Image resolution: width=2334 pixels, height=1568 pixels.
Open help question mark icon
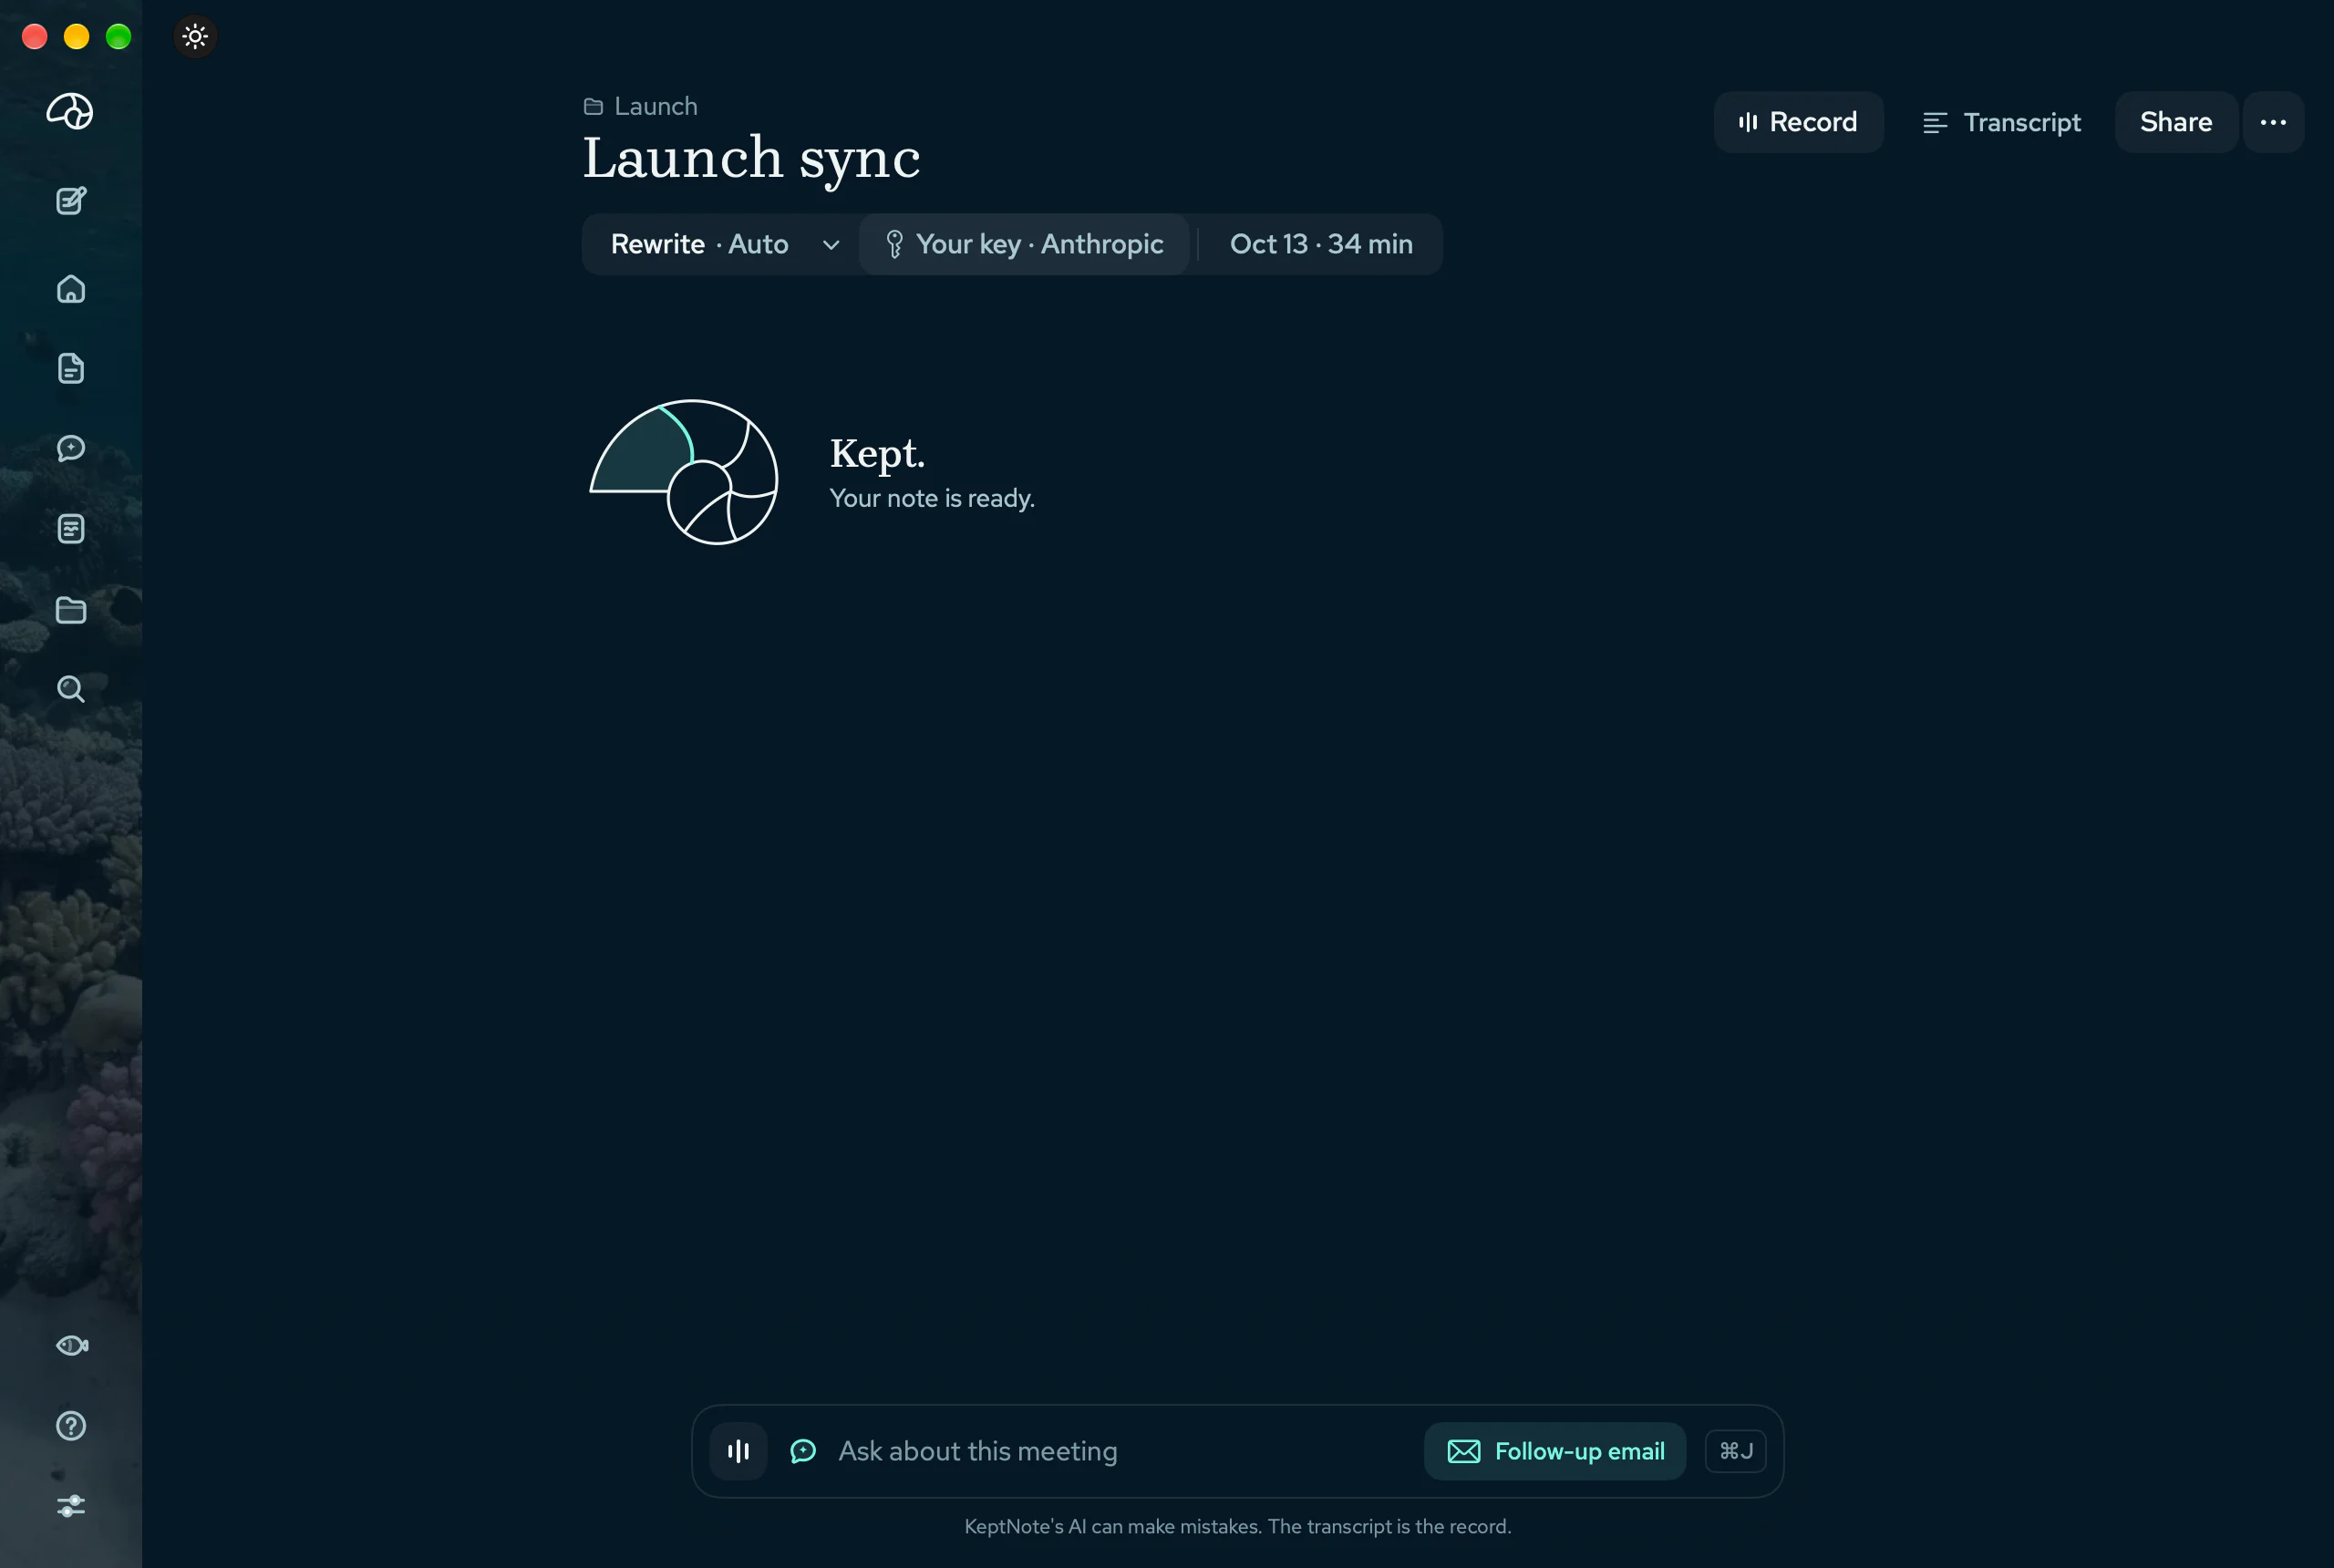tap(71, 1426)
